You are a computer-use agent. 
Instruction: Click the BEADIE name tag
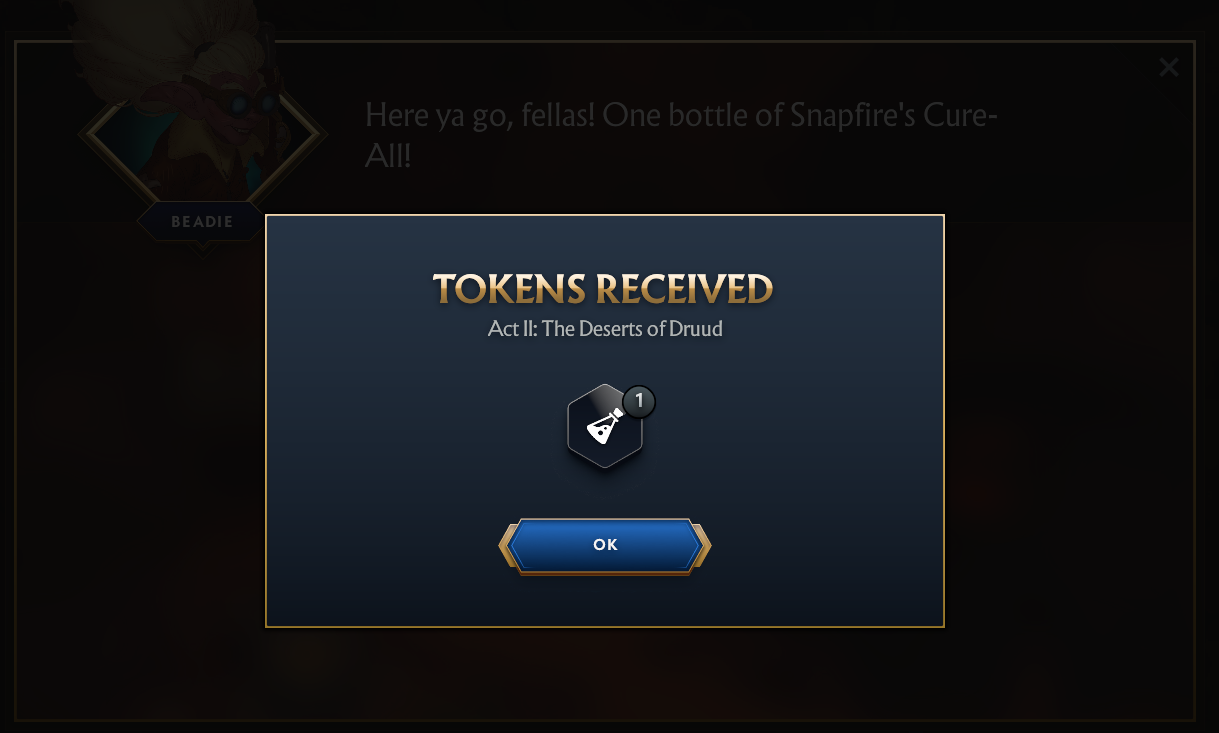(202, 222)
